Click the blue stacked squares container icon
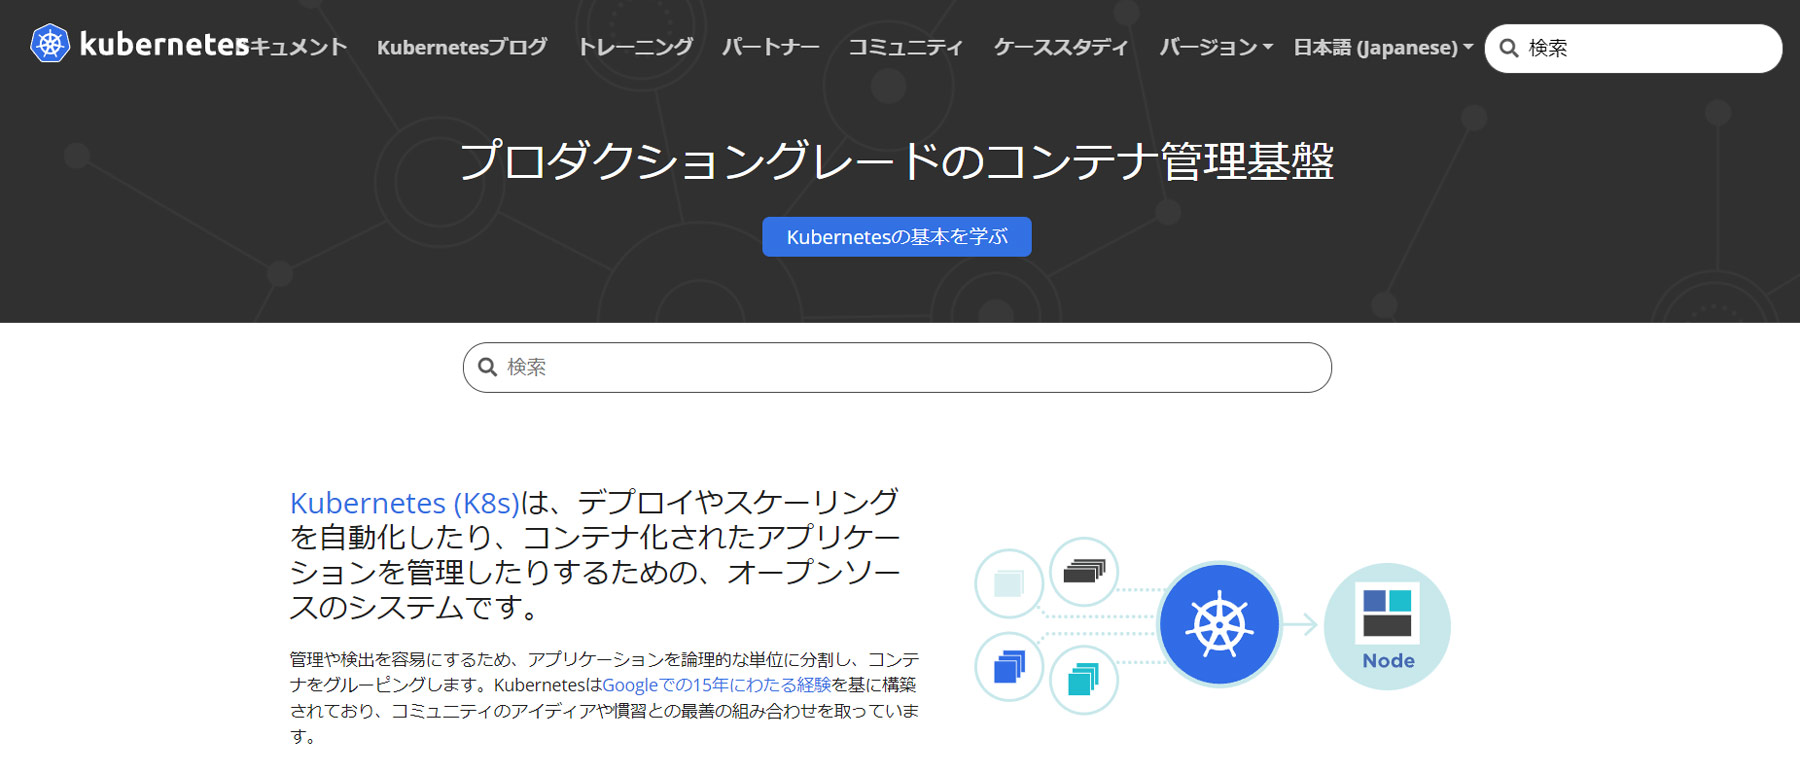1800x773 pixels. click(x=1009, y=666)
